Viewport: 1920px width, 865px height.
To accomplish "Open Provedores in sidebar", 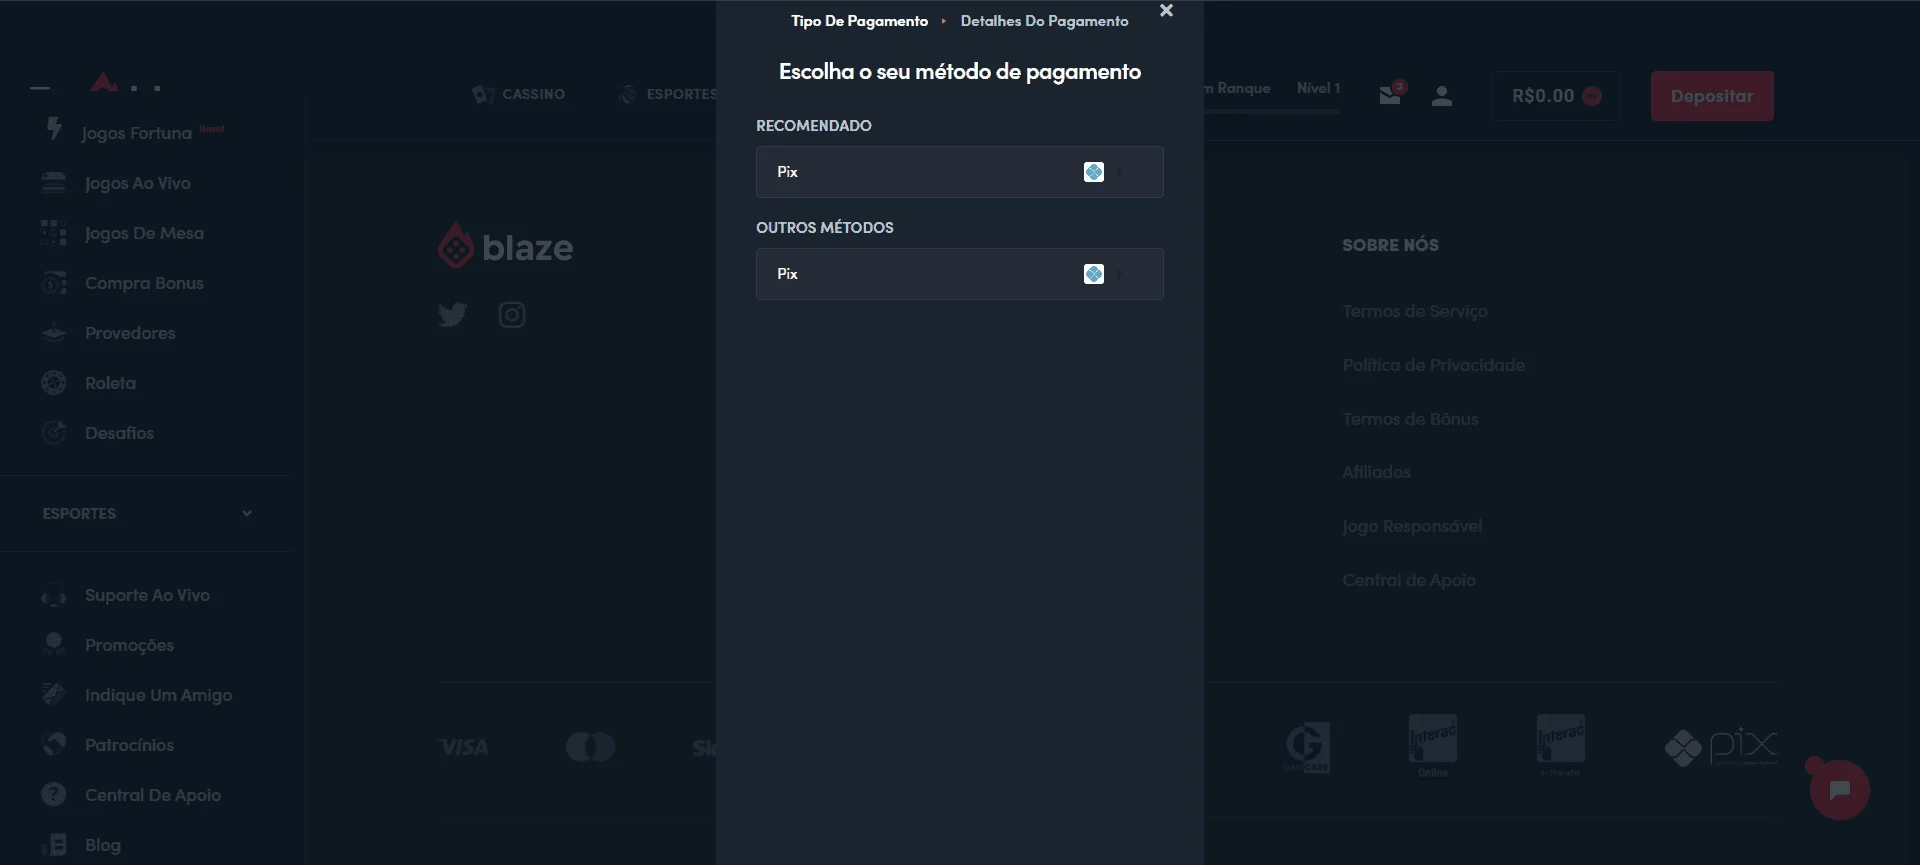I will tap(130, 333).
